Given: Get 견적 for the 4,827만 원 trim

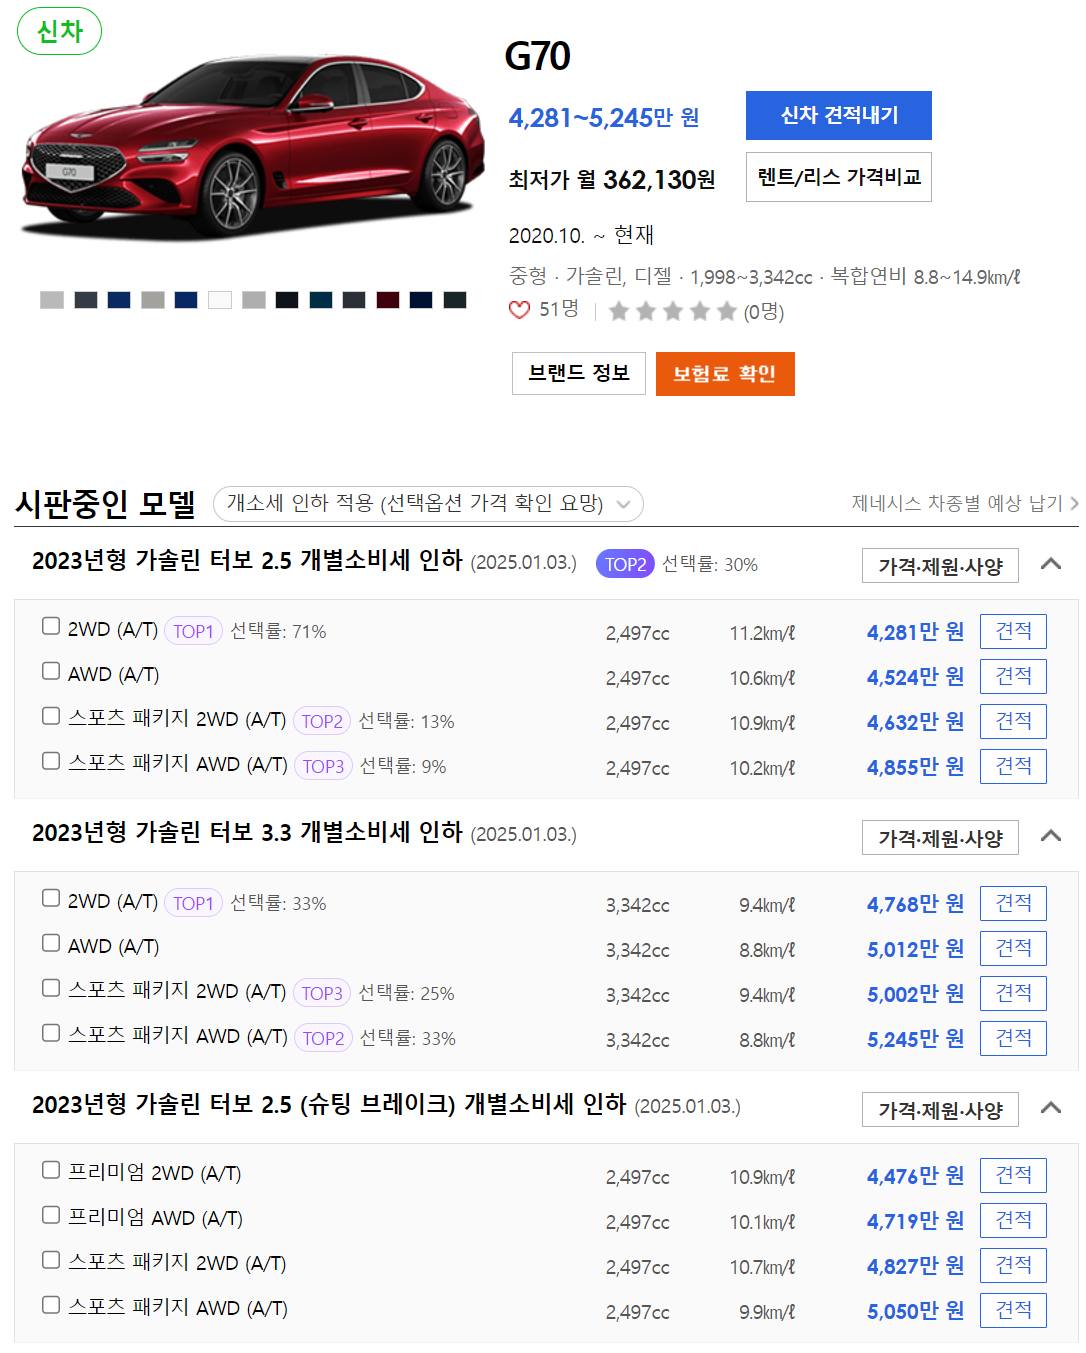Looking at the screenshot, I should [1013, 1265].
